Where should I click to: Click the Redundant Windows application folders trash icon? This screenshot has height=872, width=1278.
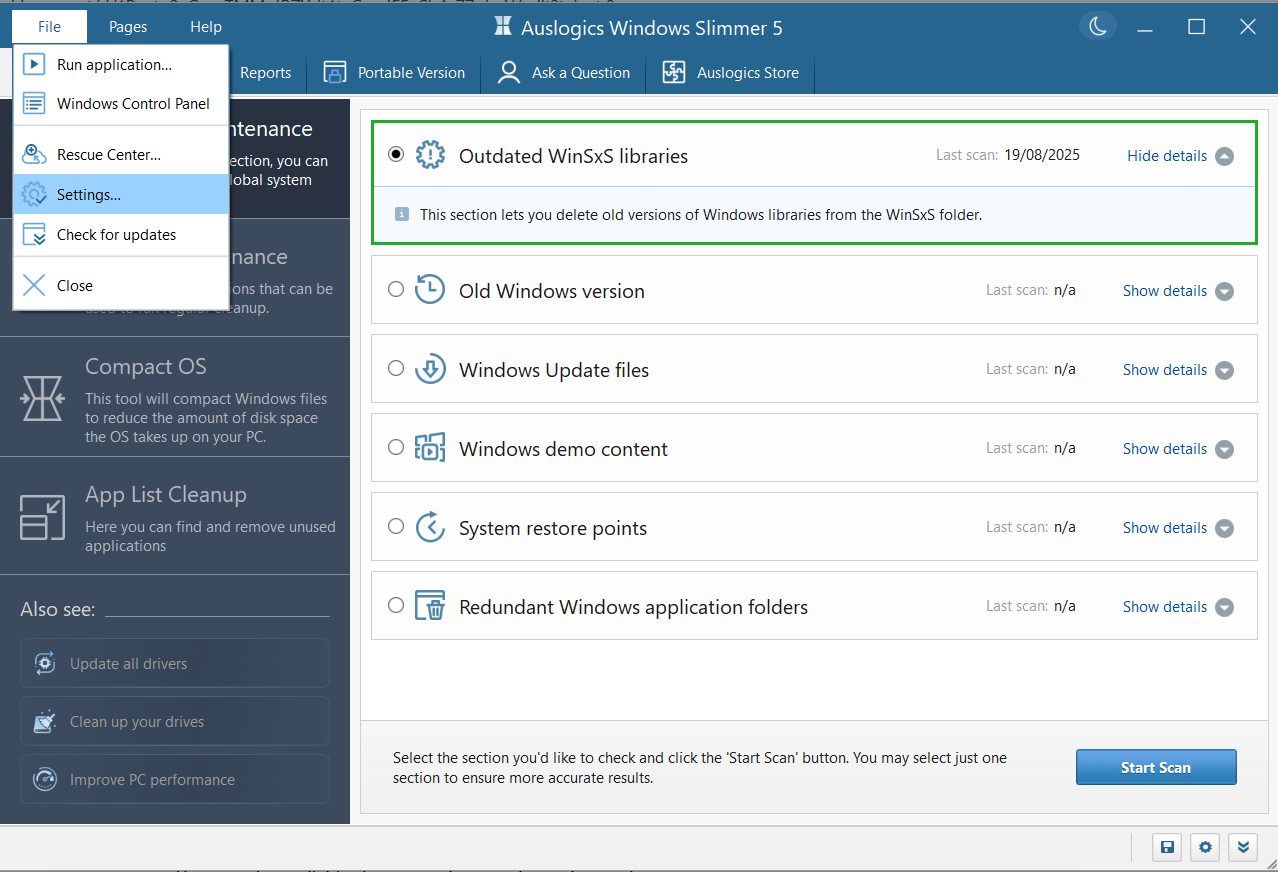pos(429,605)
